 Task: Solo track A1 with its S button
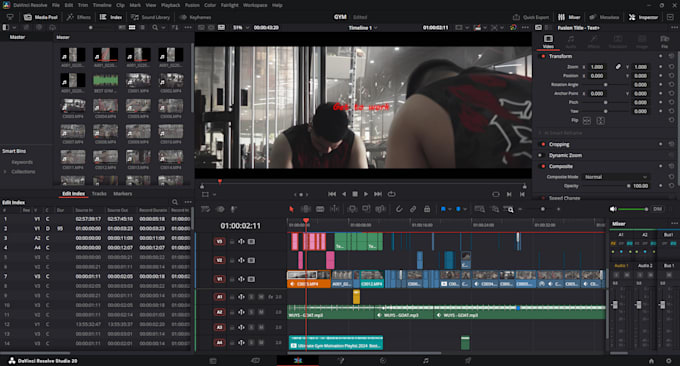pyautogui.click(x=251, y=297)
